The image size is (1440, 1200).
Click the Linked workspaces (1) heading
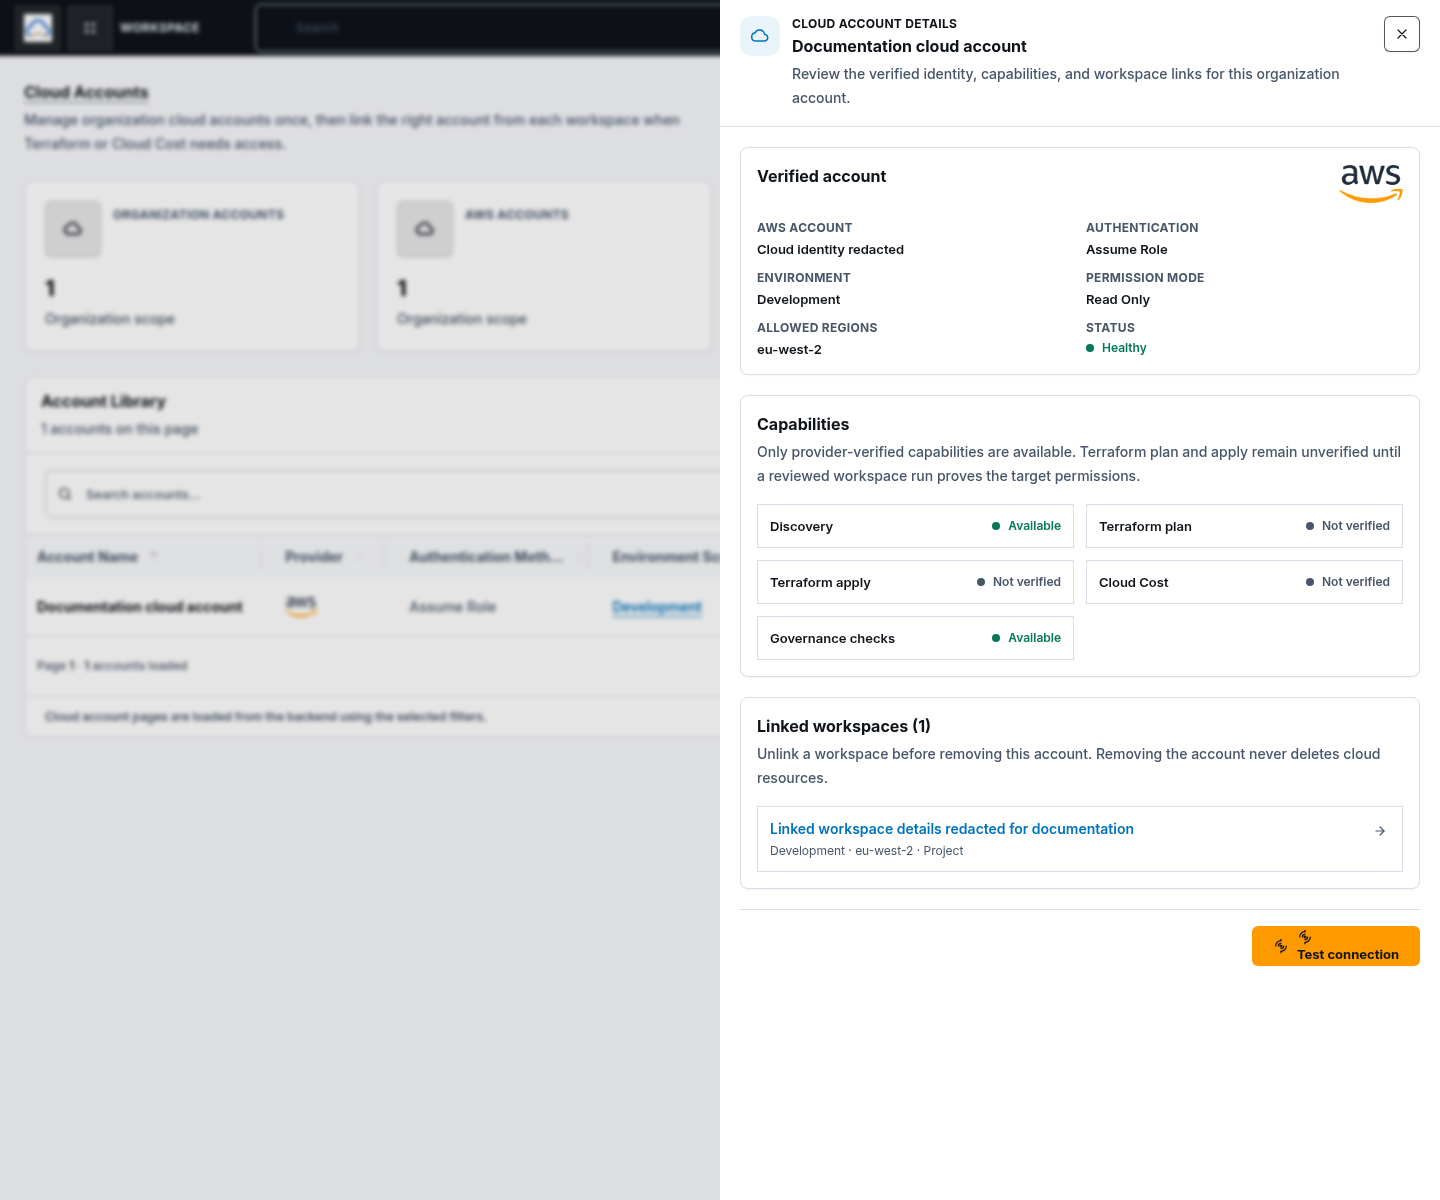click(843, 726)
